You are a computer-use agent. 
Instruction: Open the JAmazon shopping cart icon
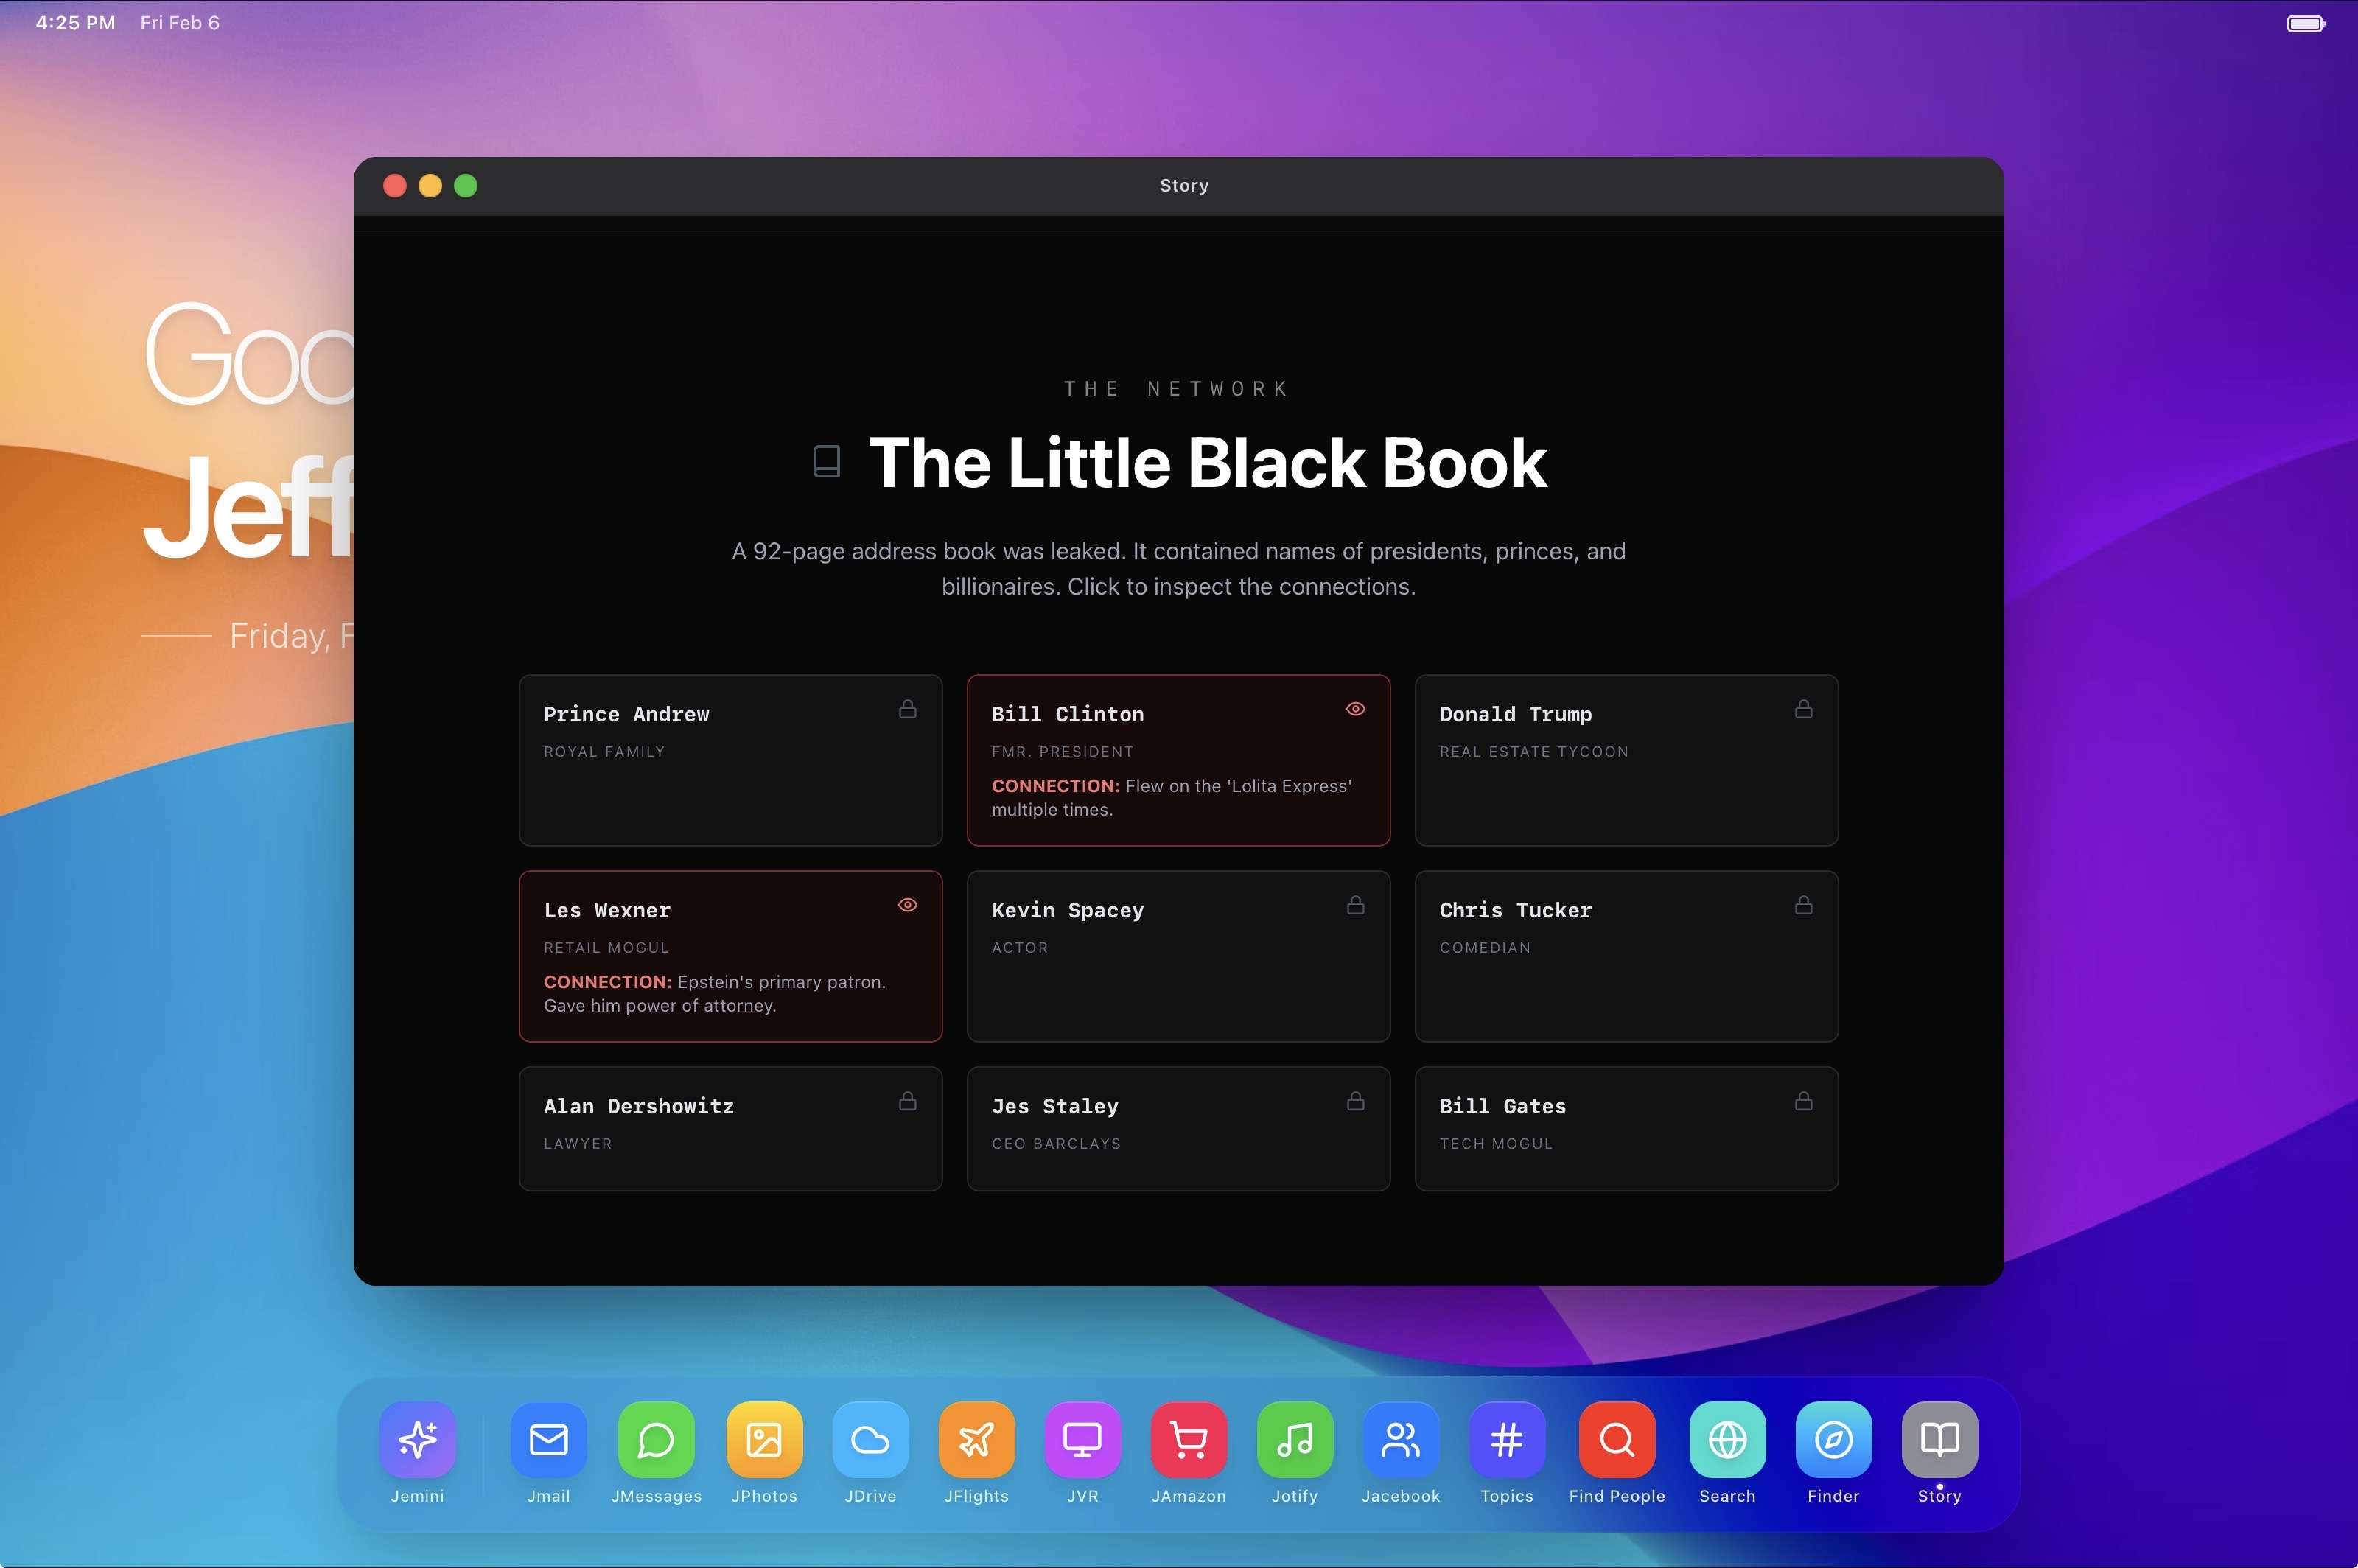pyautogui.click(x=1188, y=1439)
